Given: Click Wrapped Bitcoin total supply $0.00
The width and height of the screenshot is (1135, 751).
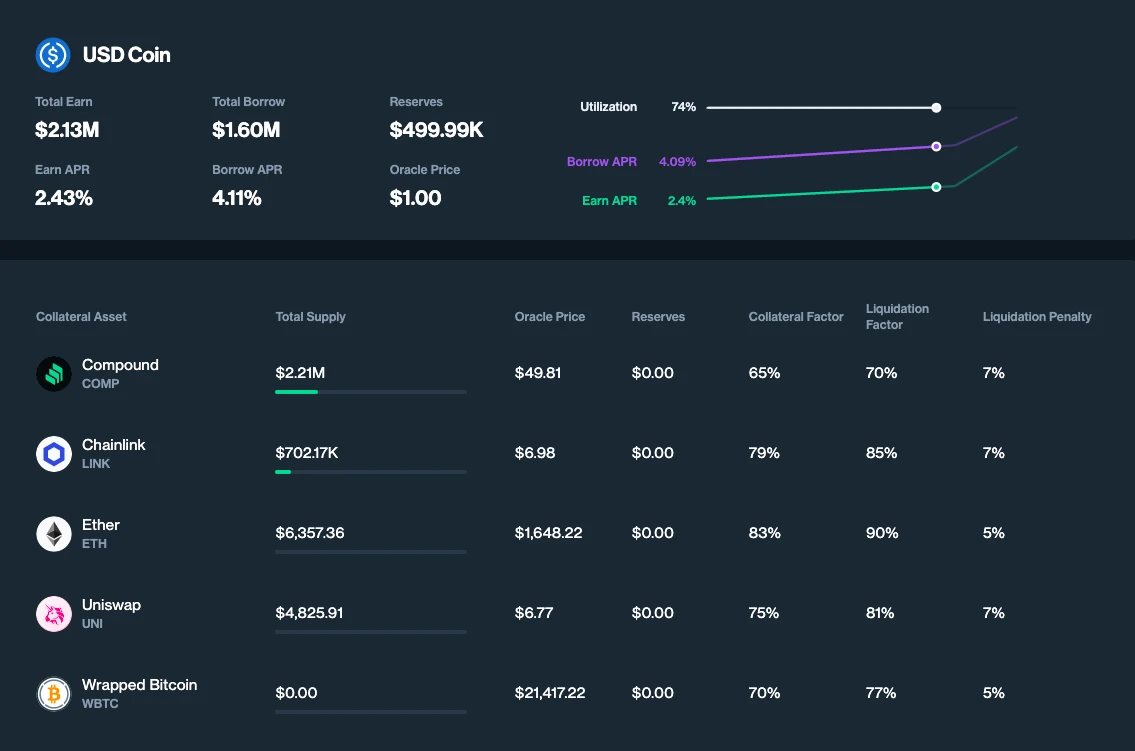Looking at the screenshot, I should tap(296, 693).
